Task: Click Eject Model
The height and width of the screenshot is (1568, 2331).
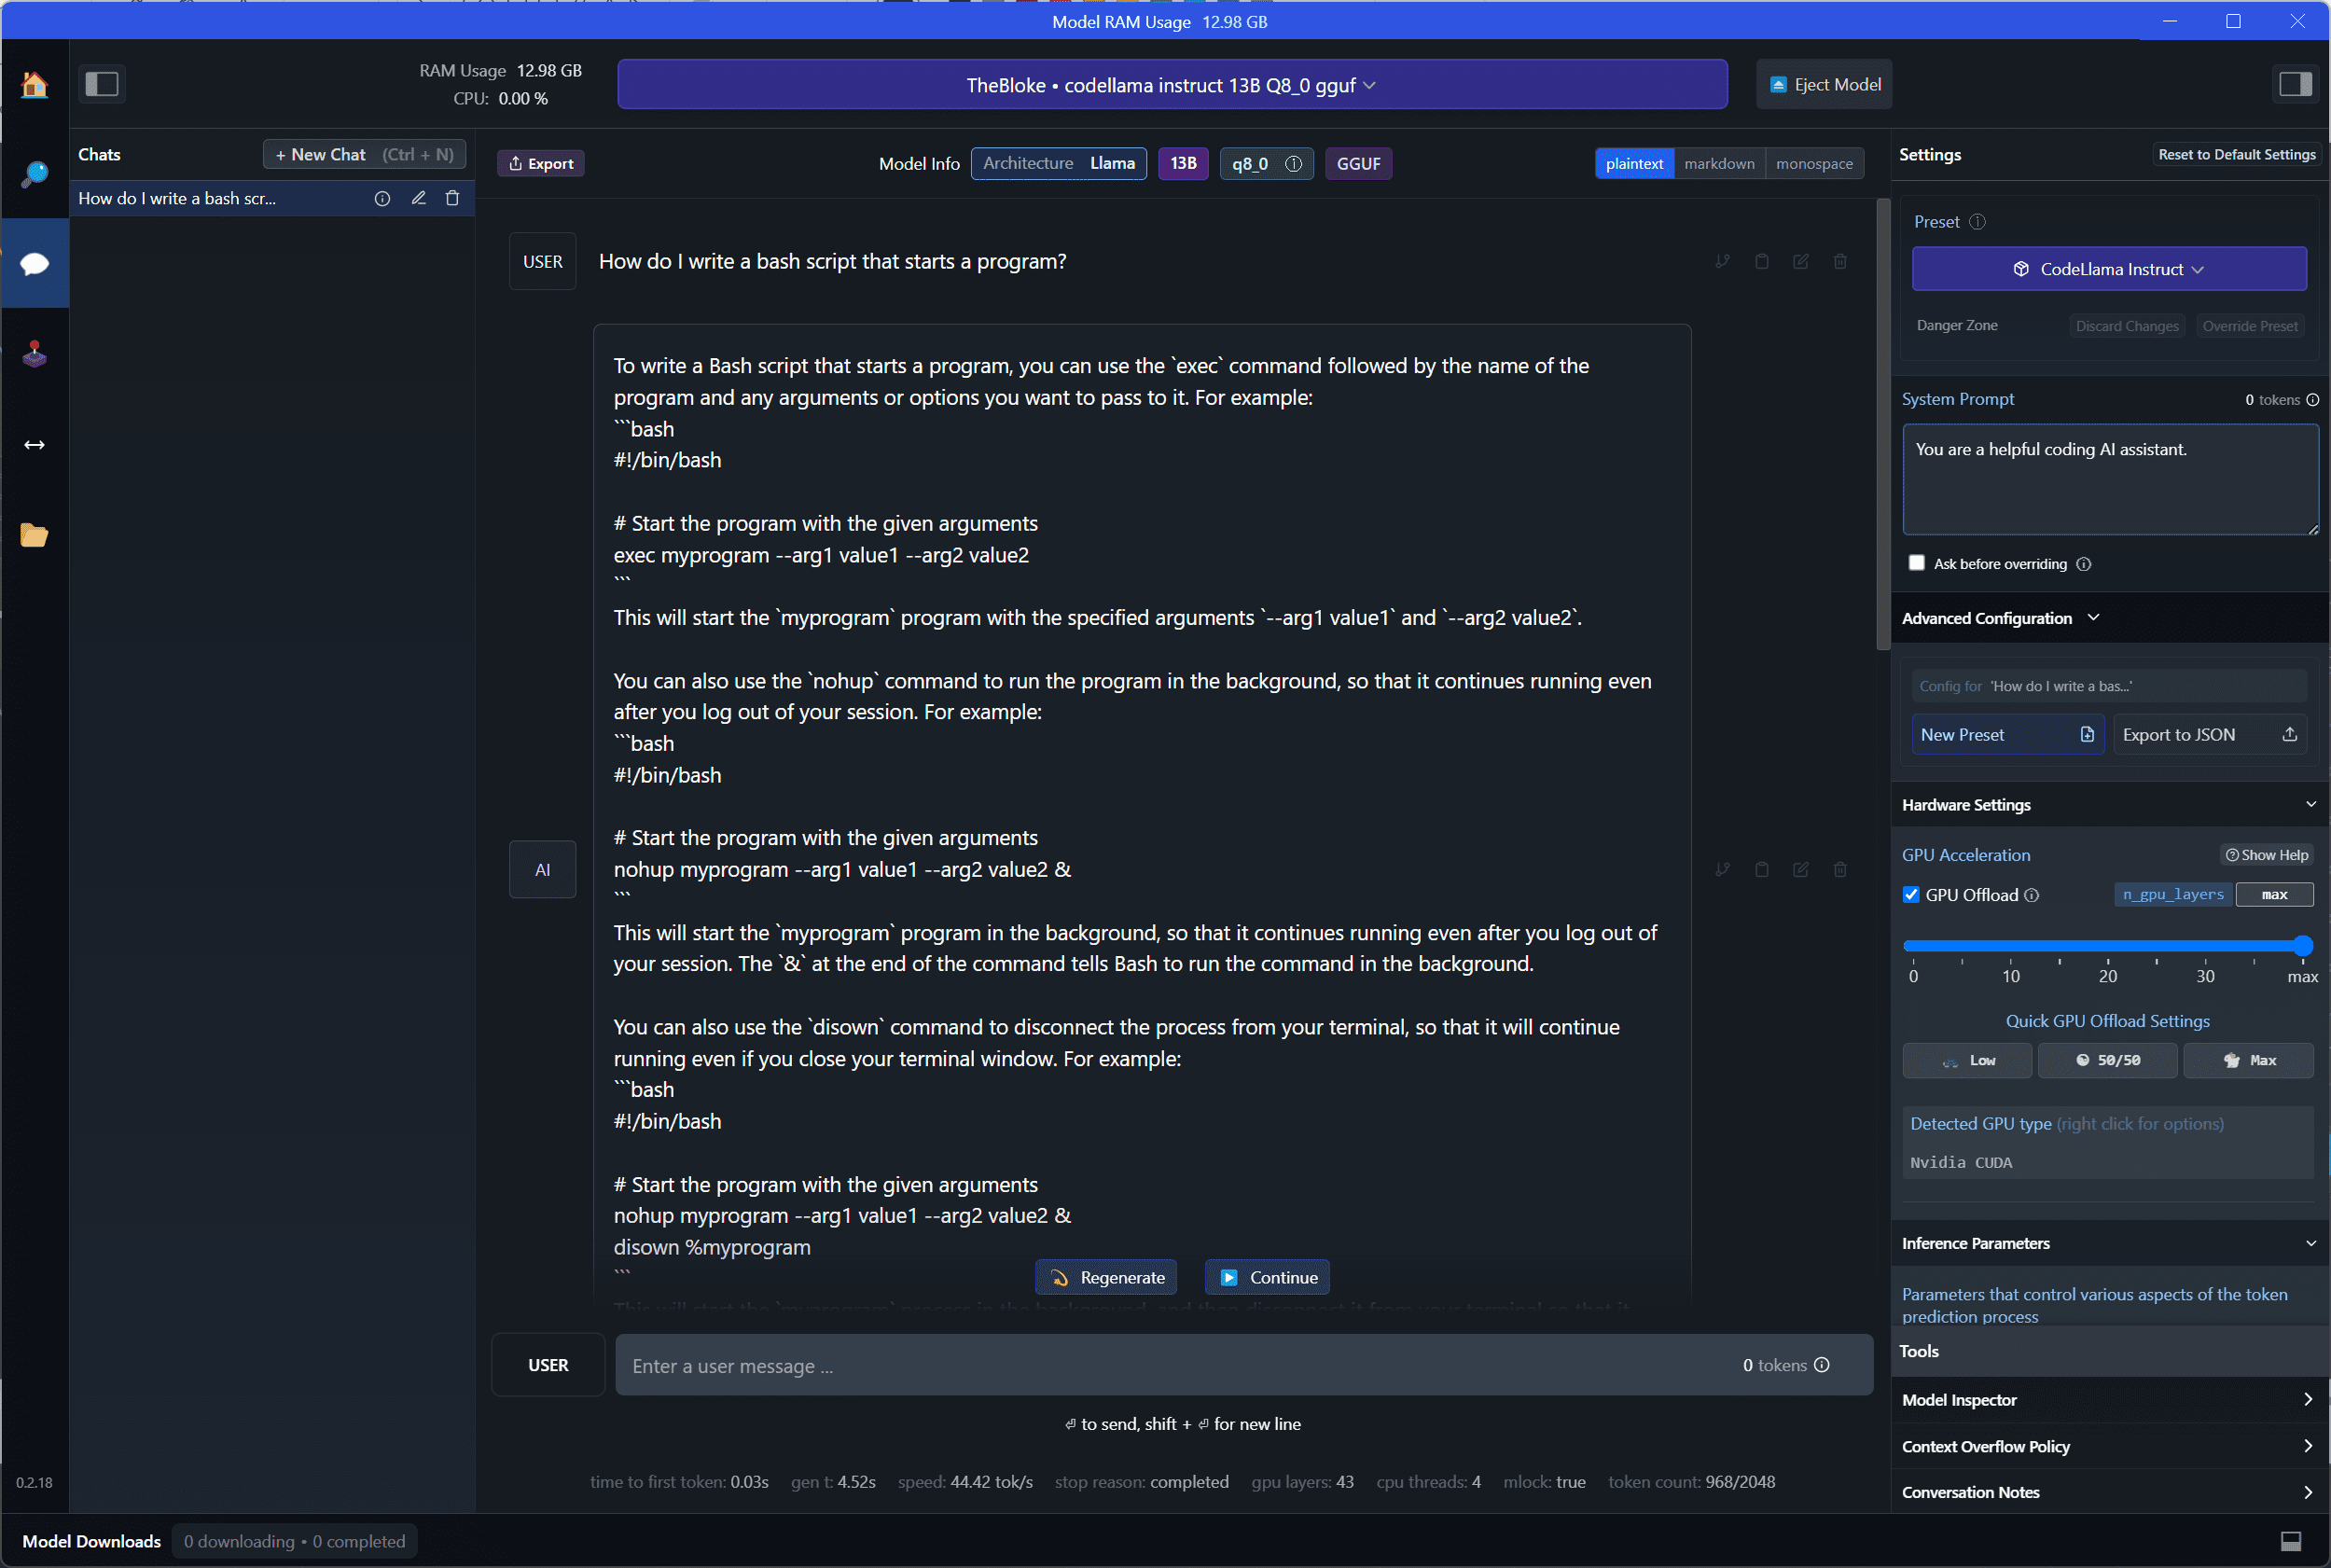Action: pos(1823,84)
